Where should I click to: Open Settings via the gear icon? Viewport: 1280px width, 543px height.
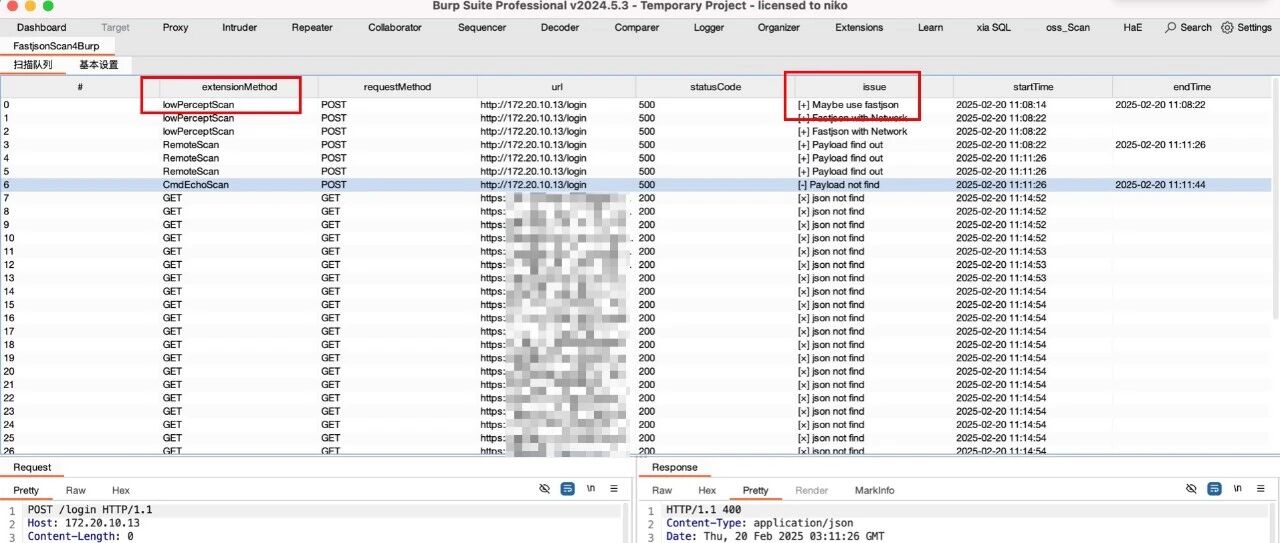(1246, 28)
